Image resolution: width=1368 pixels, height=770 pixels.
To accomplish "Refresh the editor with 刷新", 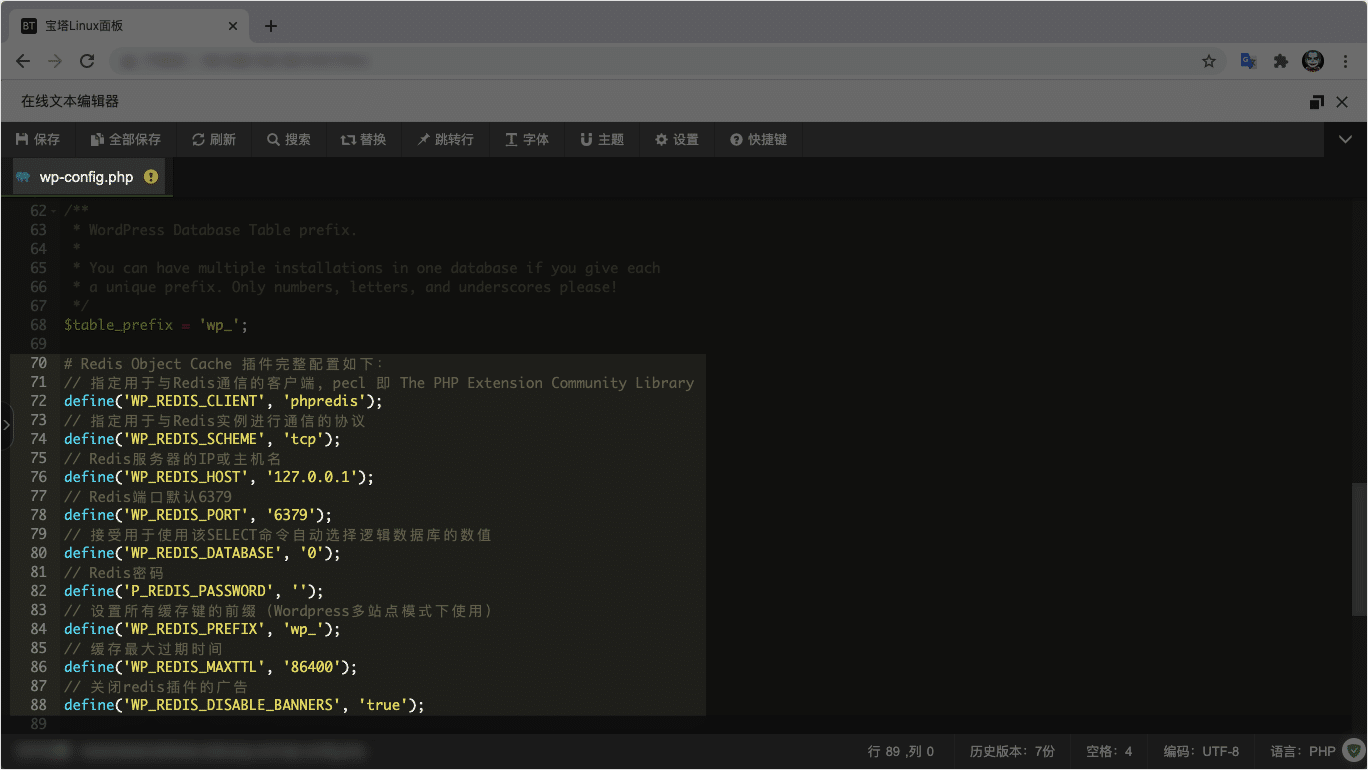I will [214, 140].
